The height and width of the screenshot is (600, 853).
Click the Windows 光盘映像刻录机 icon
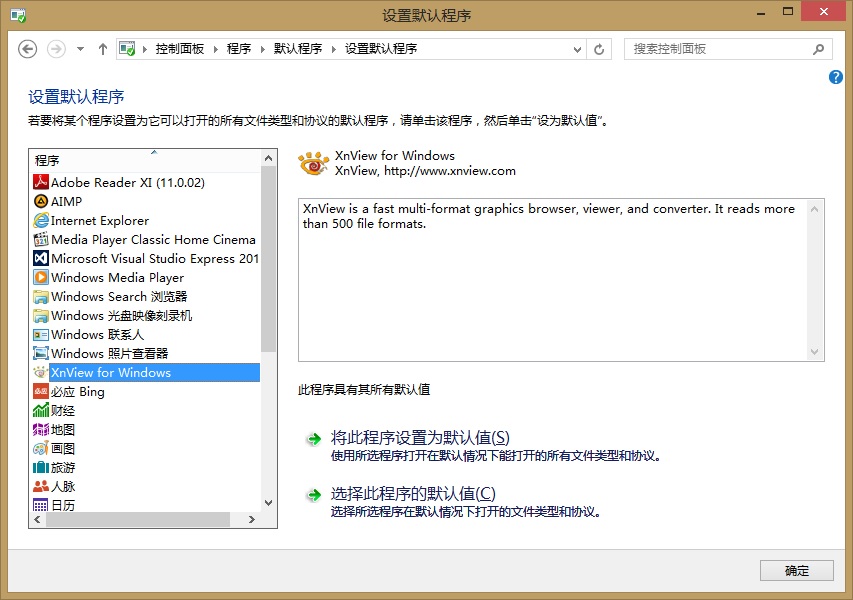point(41,316)
